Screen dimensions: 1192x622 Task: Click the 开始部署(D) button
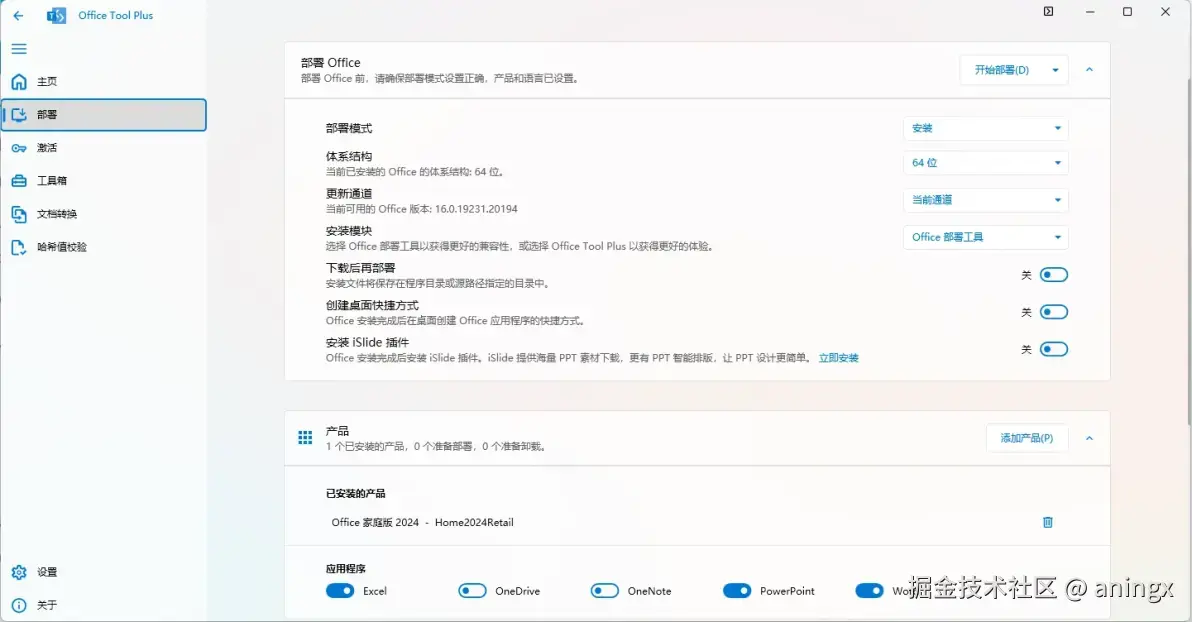(x=1002, y=70)
